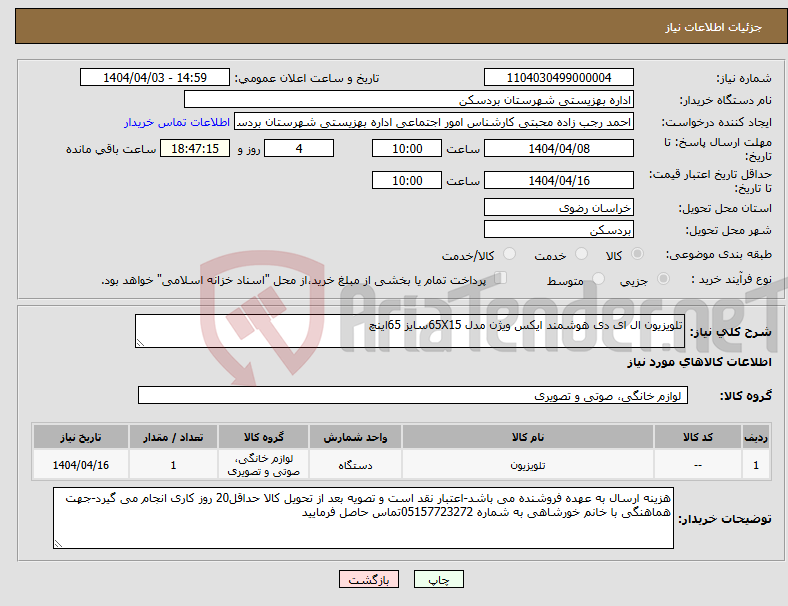Image resolution: width=788 pixels, height=606 pixels.
Task: Click the دستگاه unit cell
Action: pos(355,465)
